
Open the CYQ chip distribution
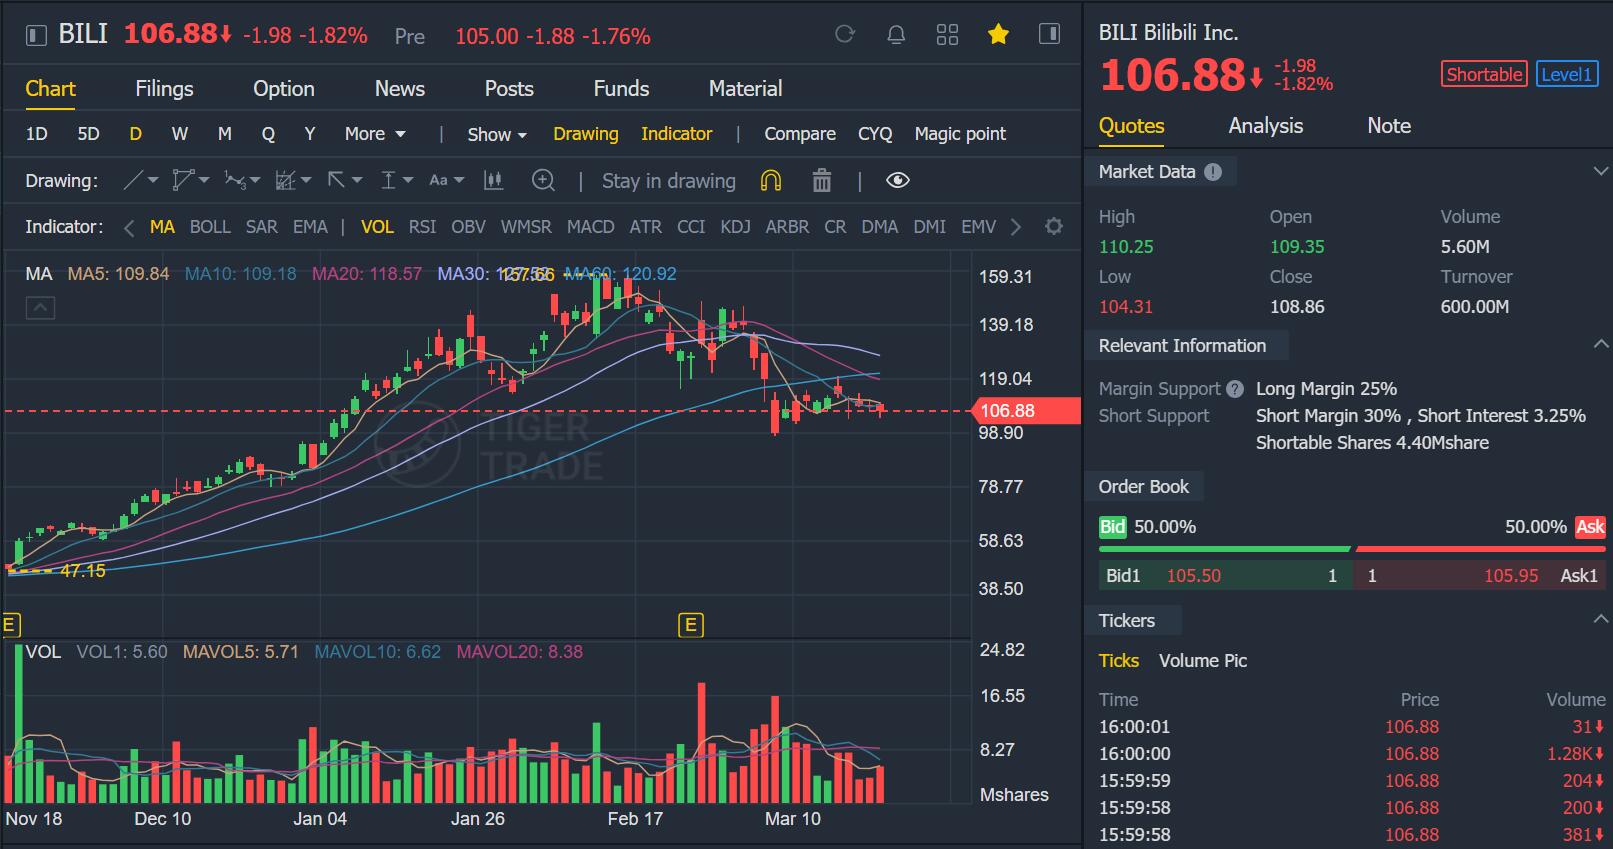pos(875,134)
